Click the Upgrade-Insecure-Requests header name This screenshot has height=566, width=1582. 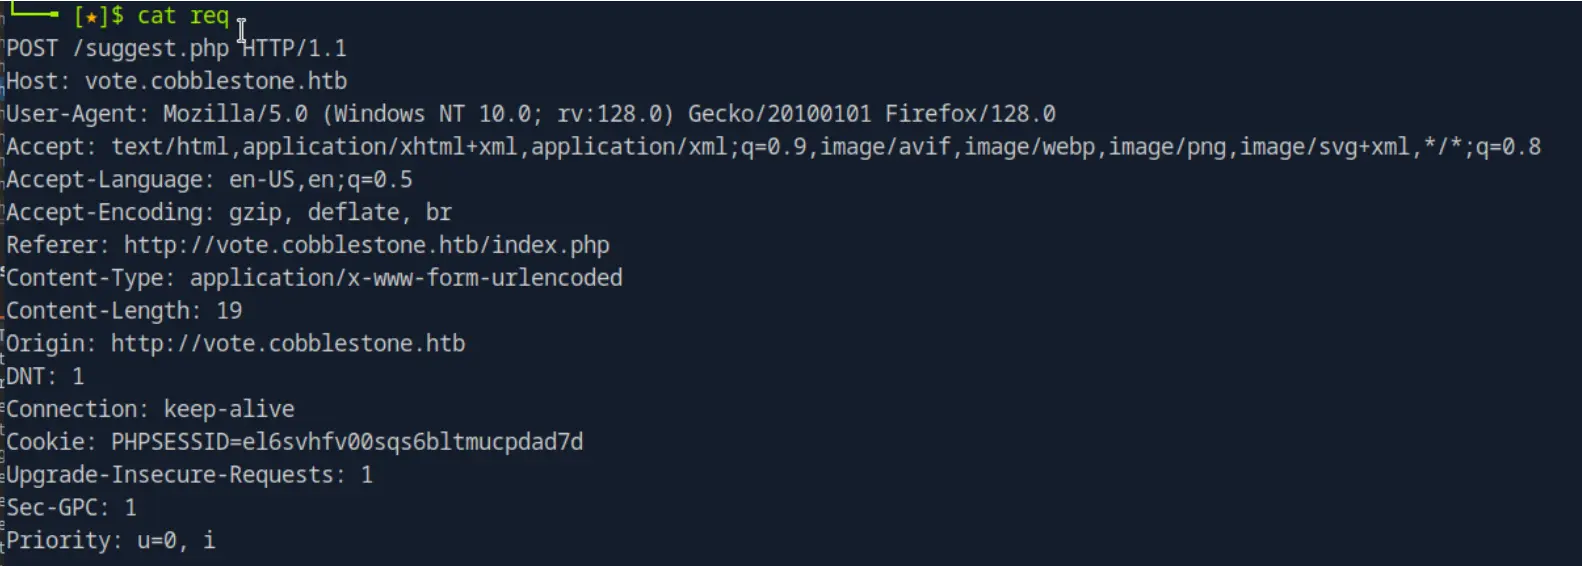[170, 475]
